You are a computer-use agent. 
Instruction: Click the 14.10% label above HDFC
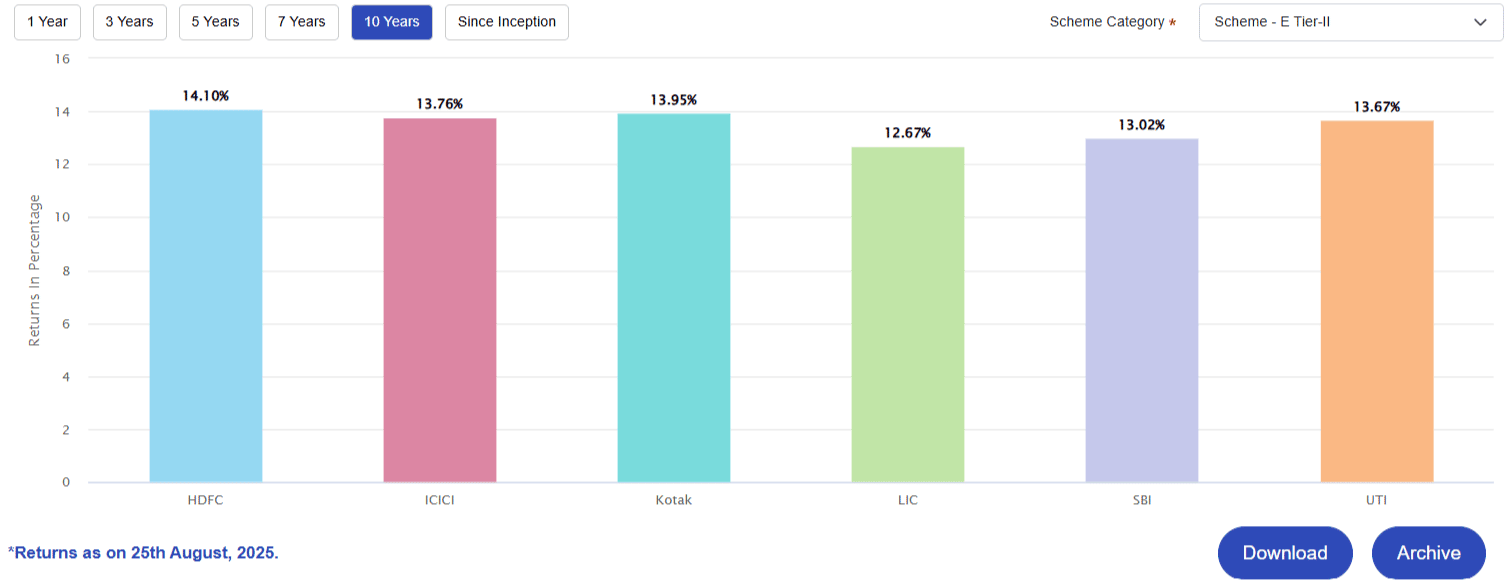pyautogui.click(x=206, y=96)
